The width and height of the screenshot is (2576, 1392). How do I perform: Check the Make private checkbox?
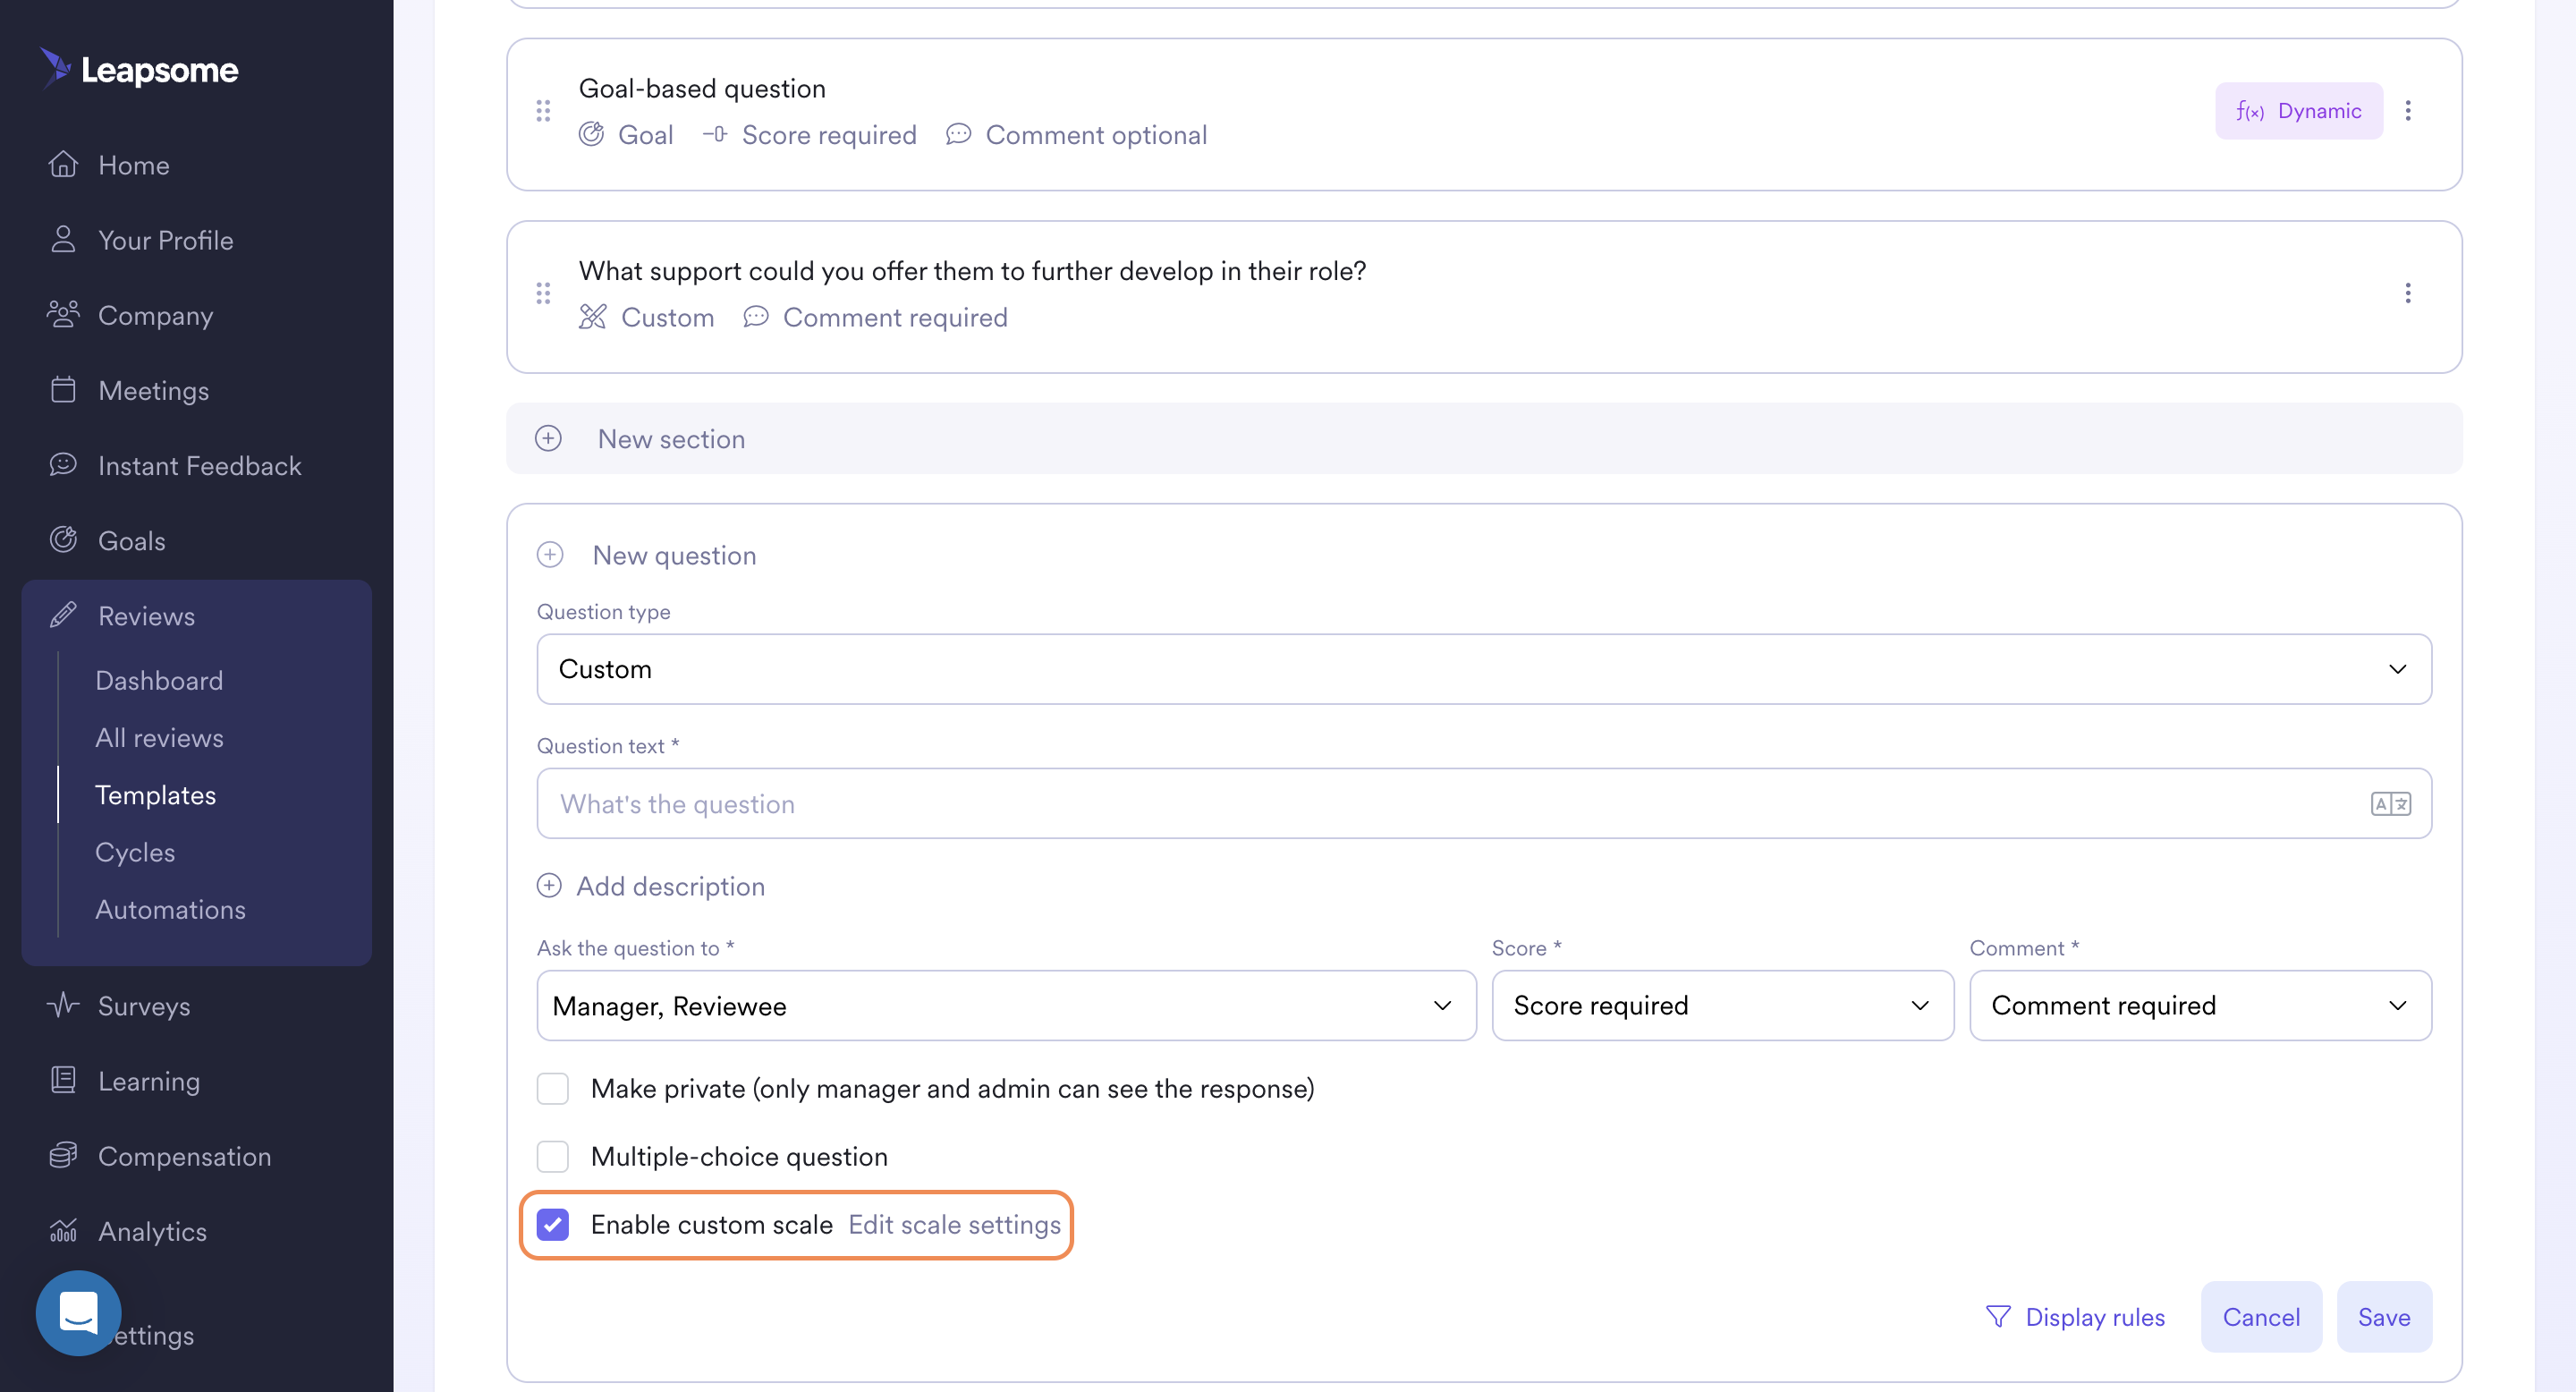pyautogui.click(x=553, y=1088)
